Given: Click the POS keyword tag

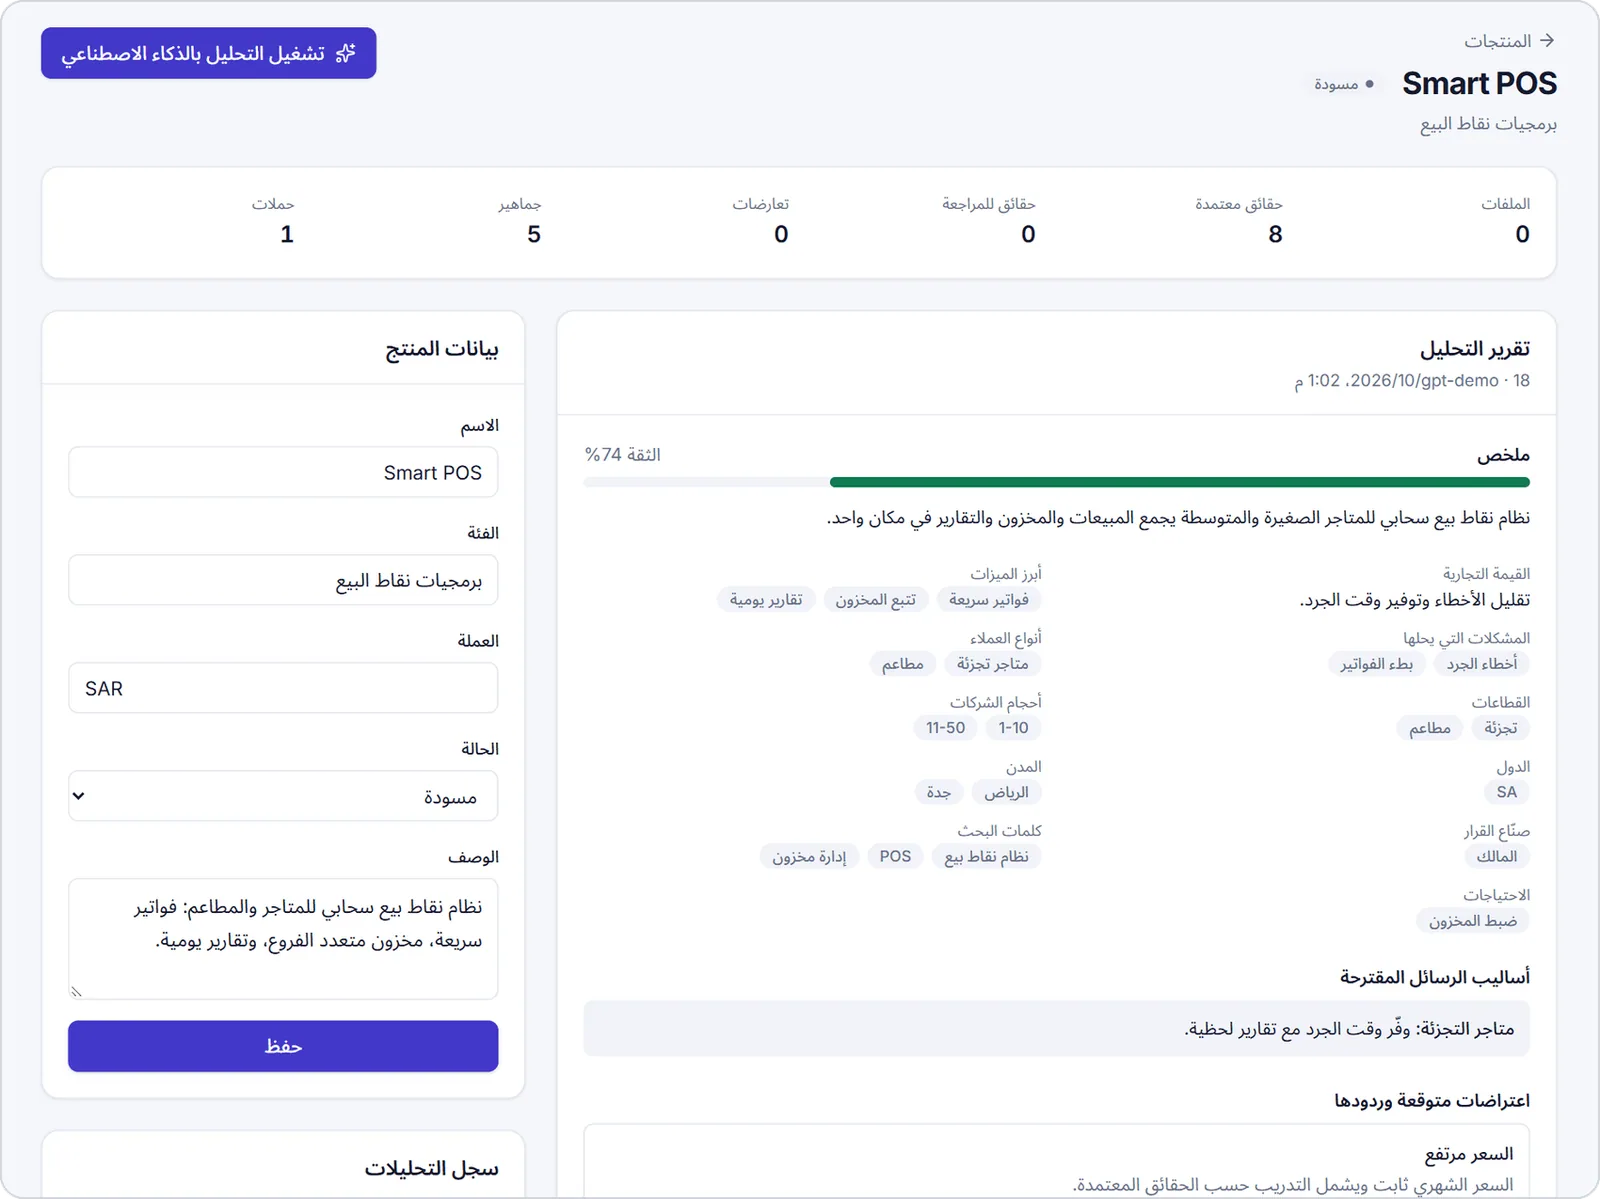Looking at the screenshot, I should (x=896, y=857).
